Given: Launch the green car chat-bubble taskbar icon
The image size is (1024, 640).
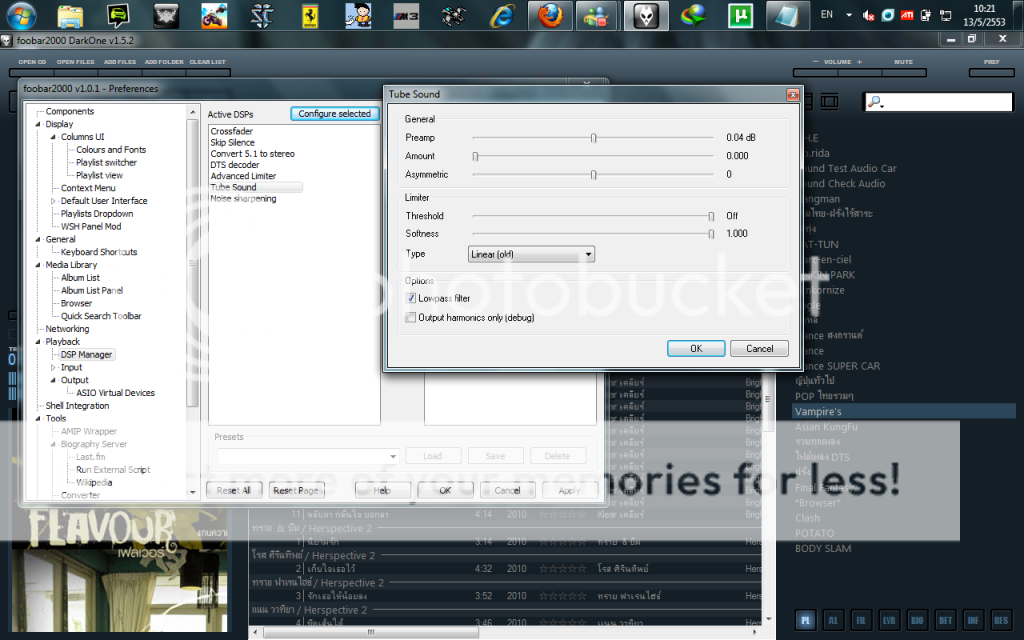Looking at the screenshot, I should (x=118, y=16).
